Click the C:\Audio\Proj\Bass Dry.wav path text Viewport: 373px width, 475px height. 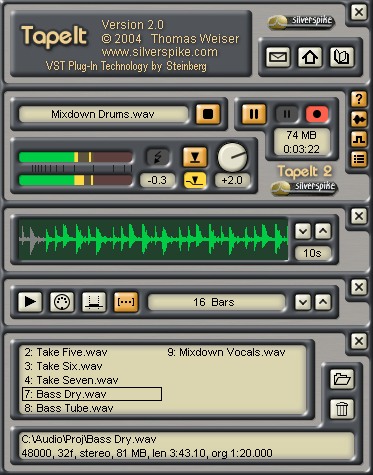point(89,439)
